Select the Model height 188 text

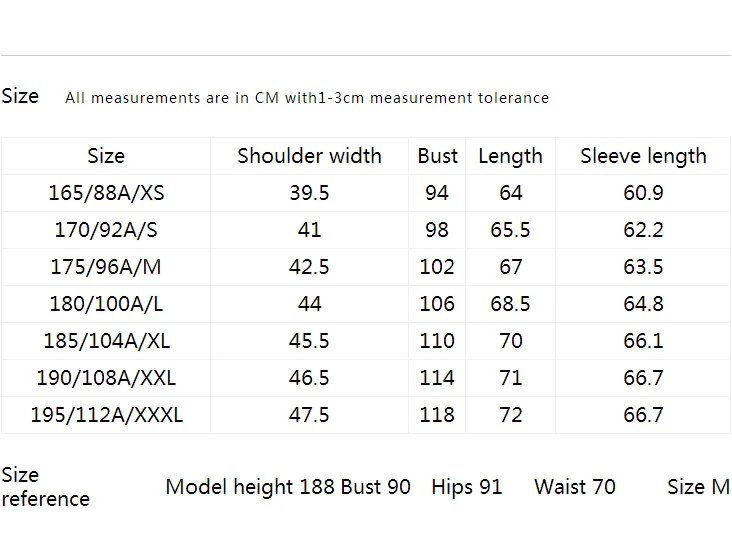tap(249, 487)
